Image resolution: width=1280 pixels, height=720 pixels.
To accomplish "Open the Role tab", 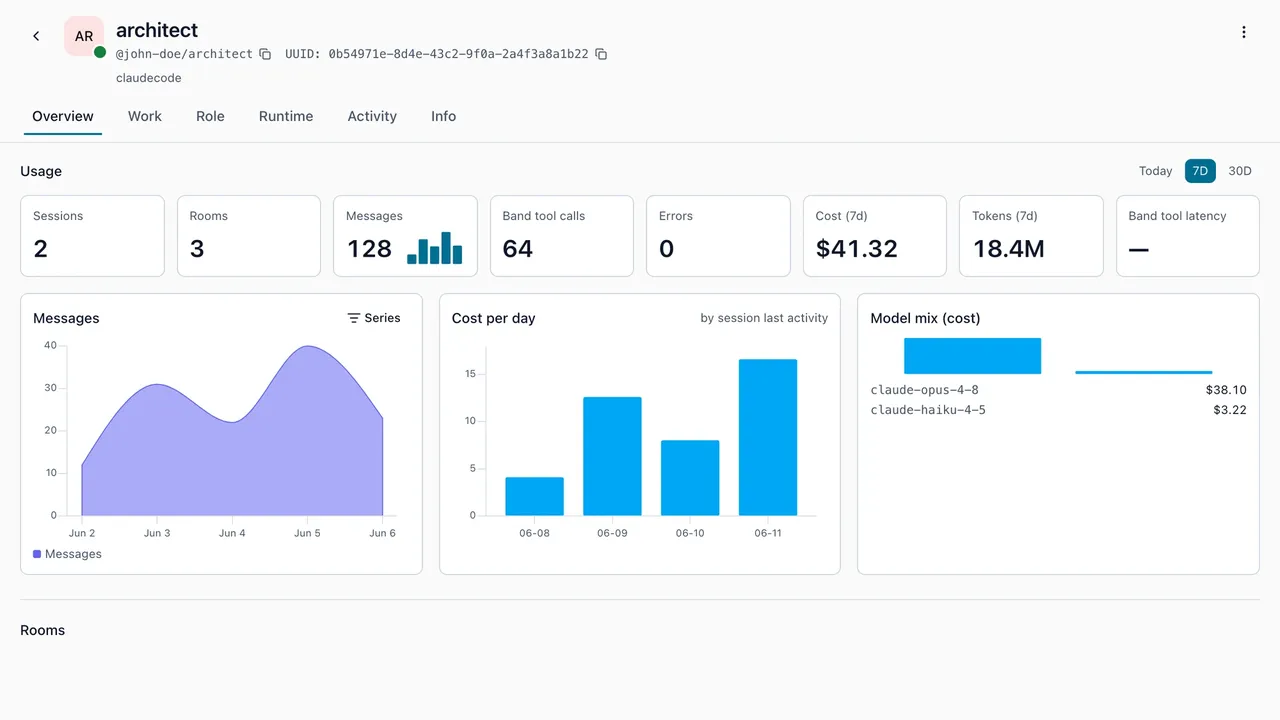I will point(210,116).
